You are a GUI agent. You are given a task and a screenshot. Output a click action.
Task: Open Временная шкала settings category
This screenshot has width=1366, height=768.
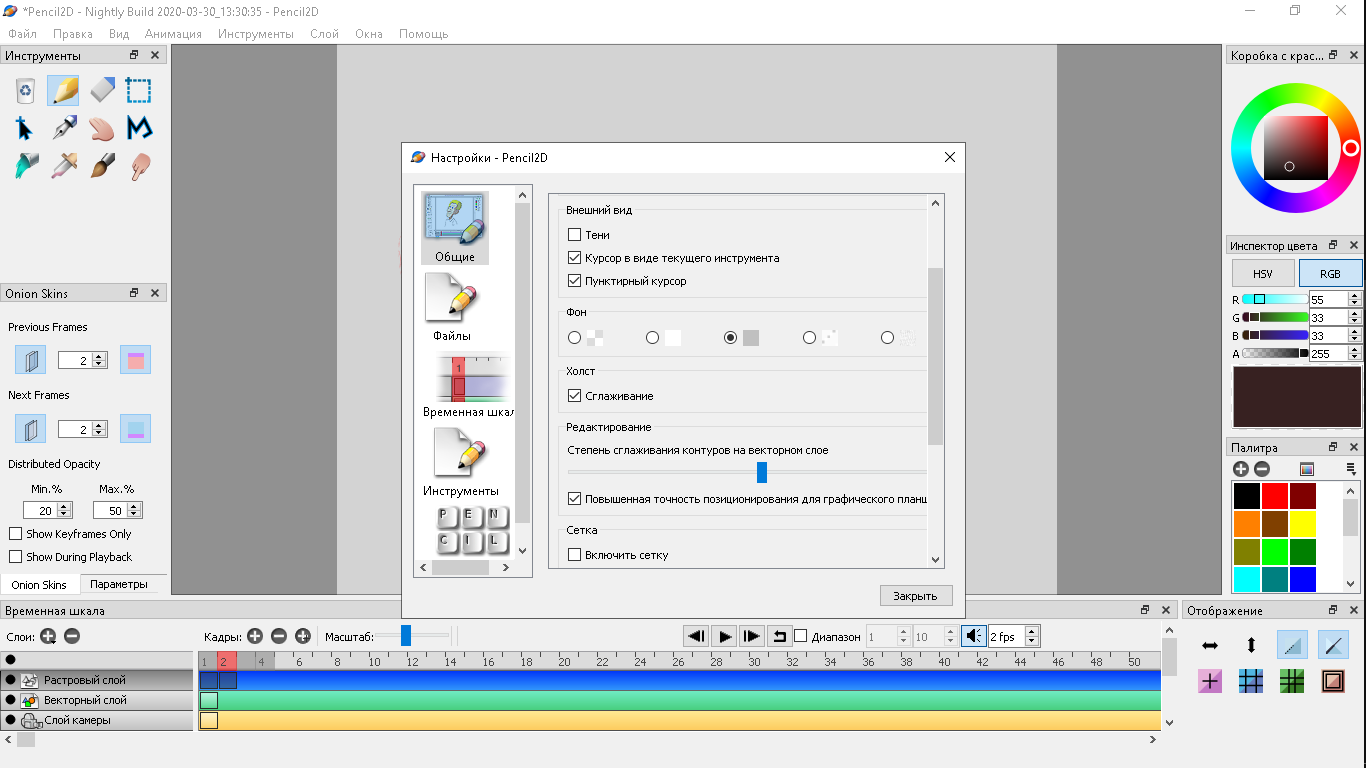468,385
